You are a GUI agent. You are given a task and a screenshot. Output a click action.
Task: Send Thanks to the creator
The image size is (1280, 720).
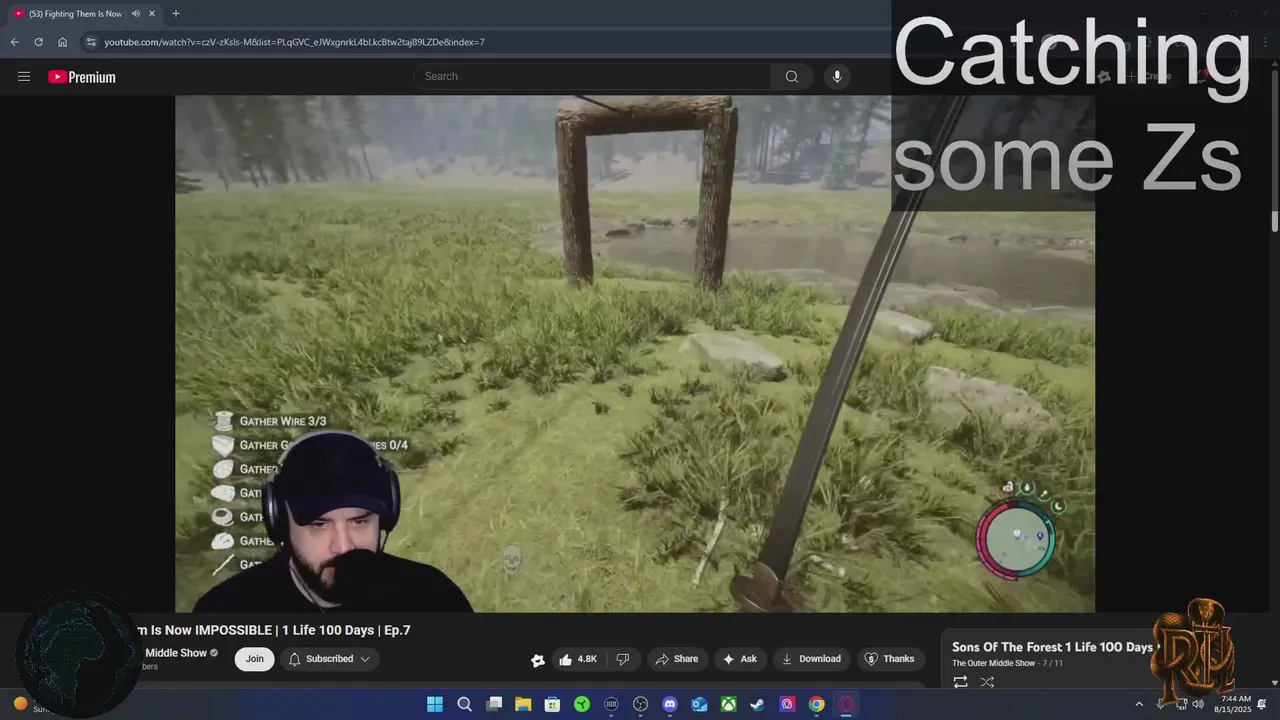click(889, 659)
